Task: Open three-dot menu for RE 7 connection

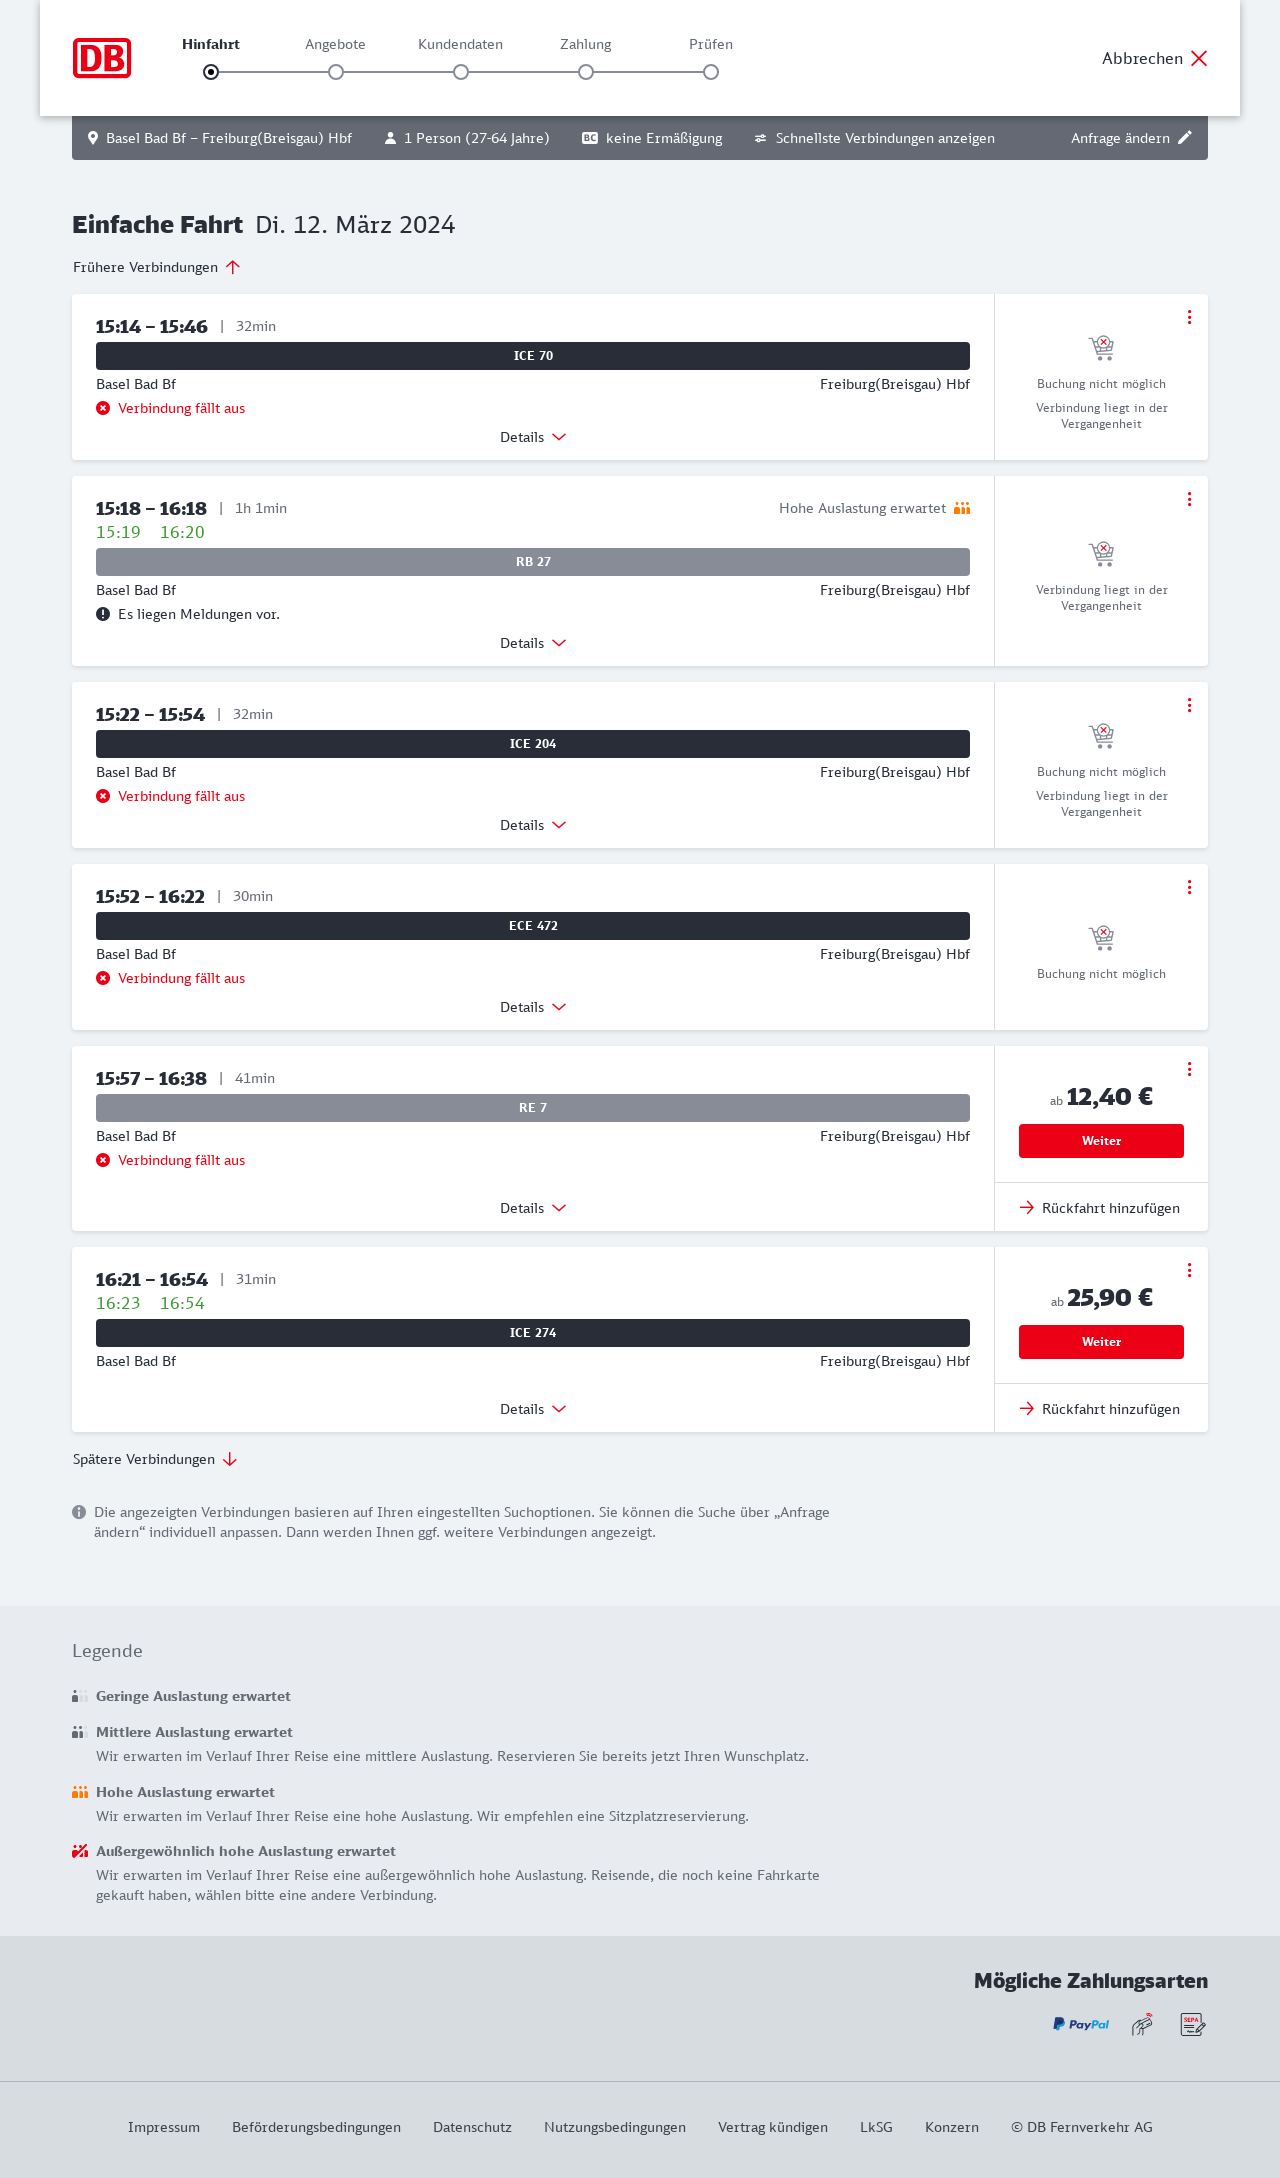Action: [1189, 1069]
